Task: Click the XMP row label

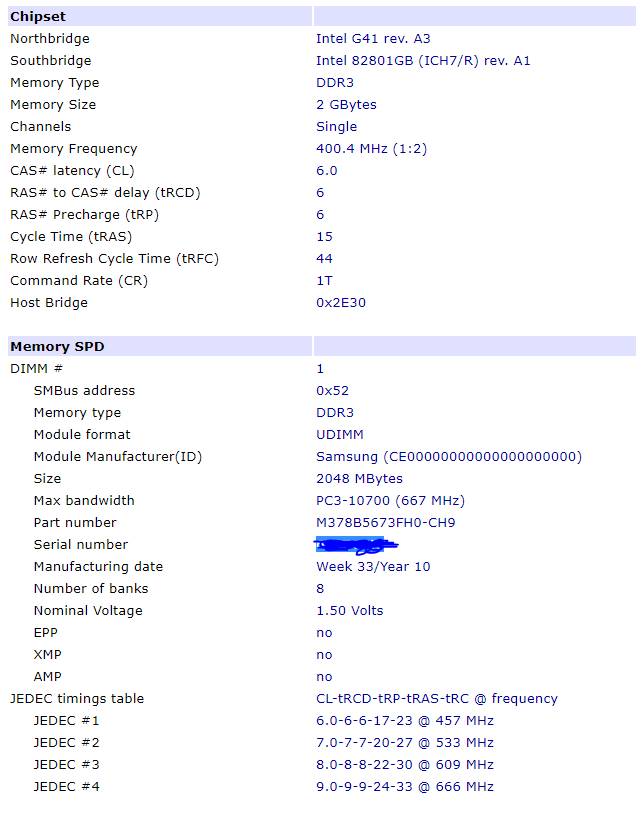Action: (x=47, y=654)
